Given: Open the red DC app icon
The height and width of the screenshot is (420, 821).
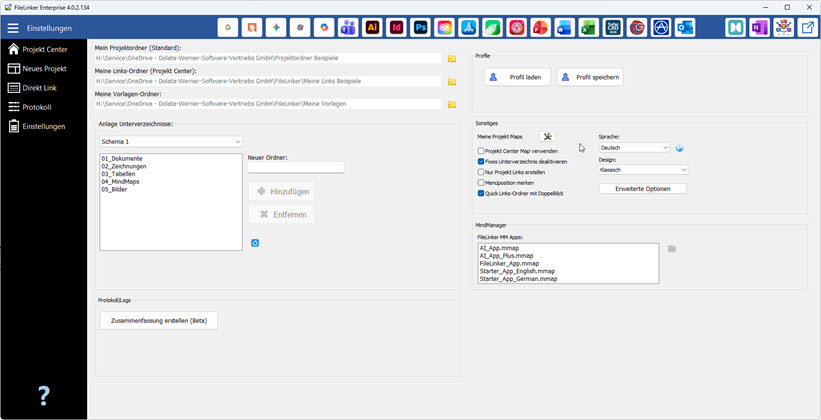Looking at the screenshot, I should [x=637, y=28].
